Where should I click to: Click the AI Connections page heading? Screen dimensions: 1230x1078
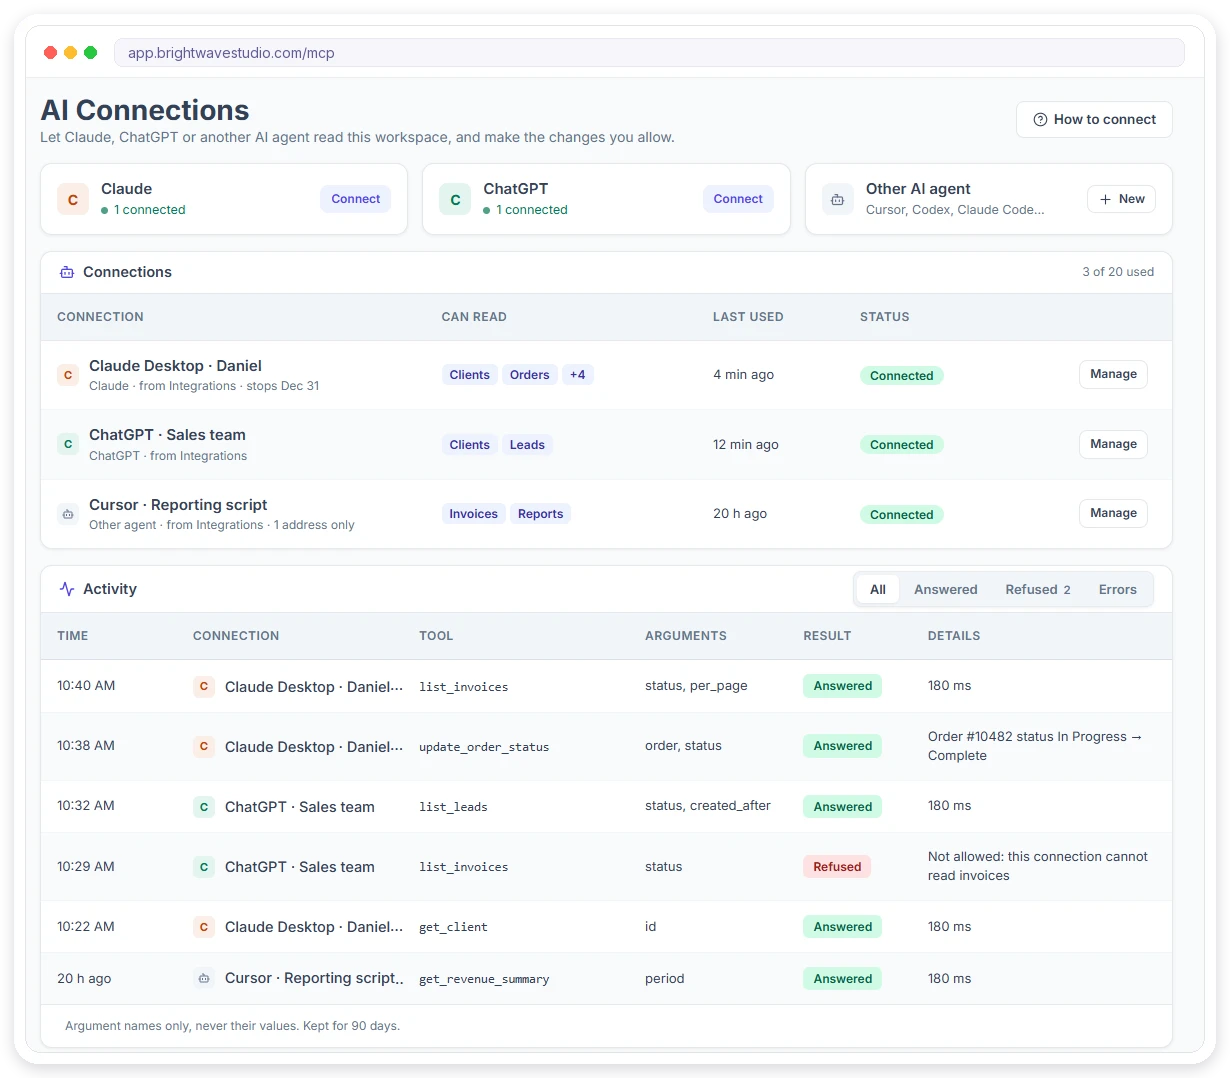tap(145, 110)
